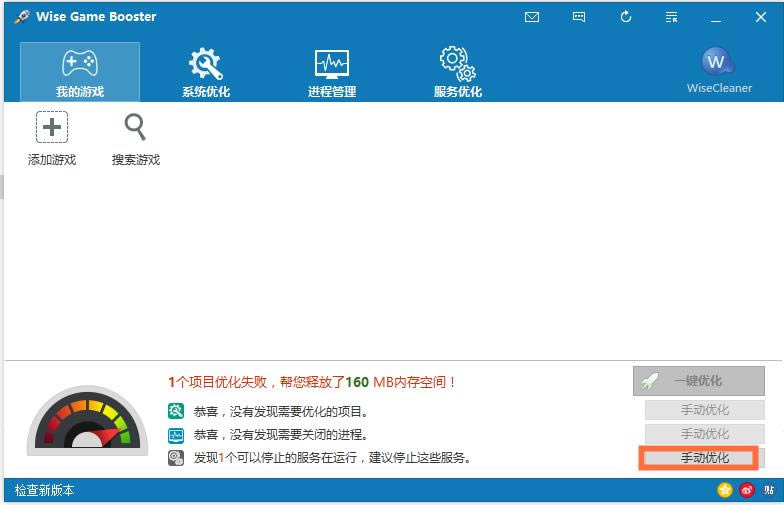784x505 pixels.
Task: Click the red Weibo icon in status bar
Action: click(747, 490)
